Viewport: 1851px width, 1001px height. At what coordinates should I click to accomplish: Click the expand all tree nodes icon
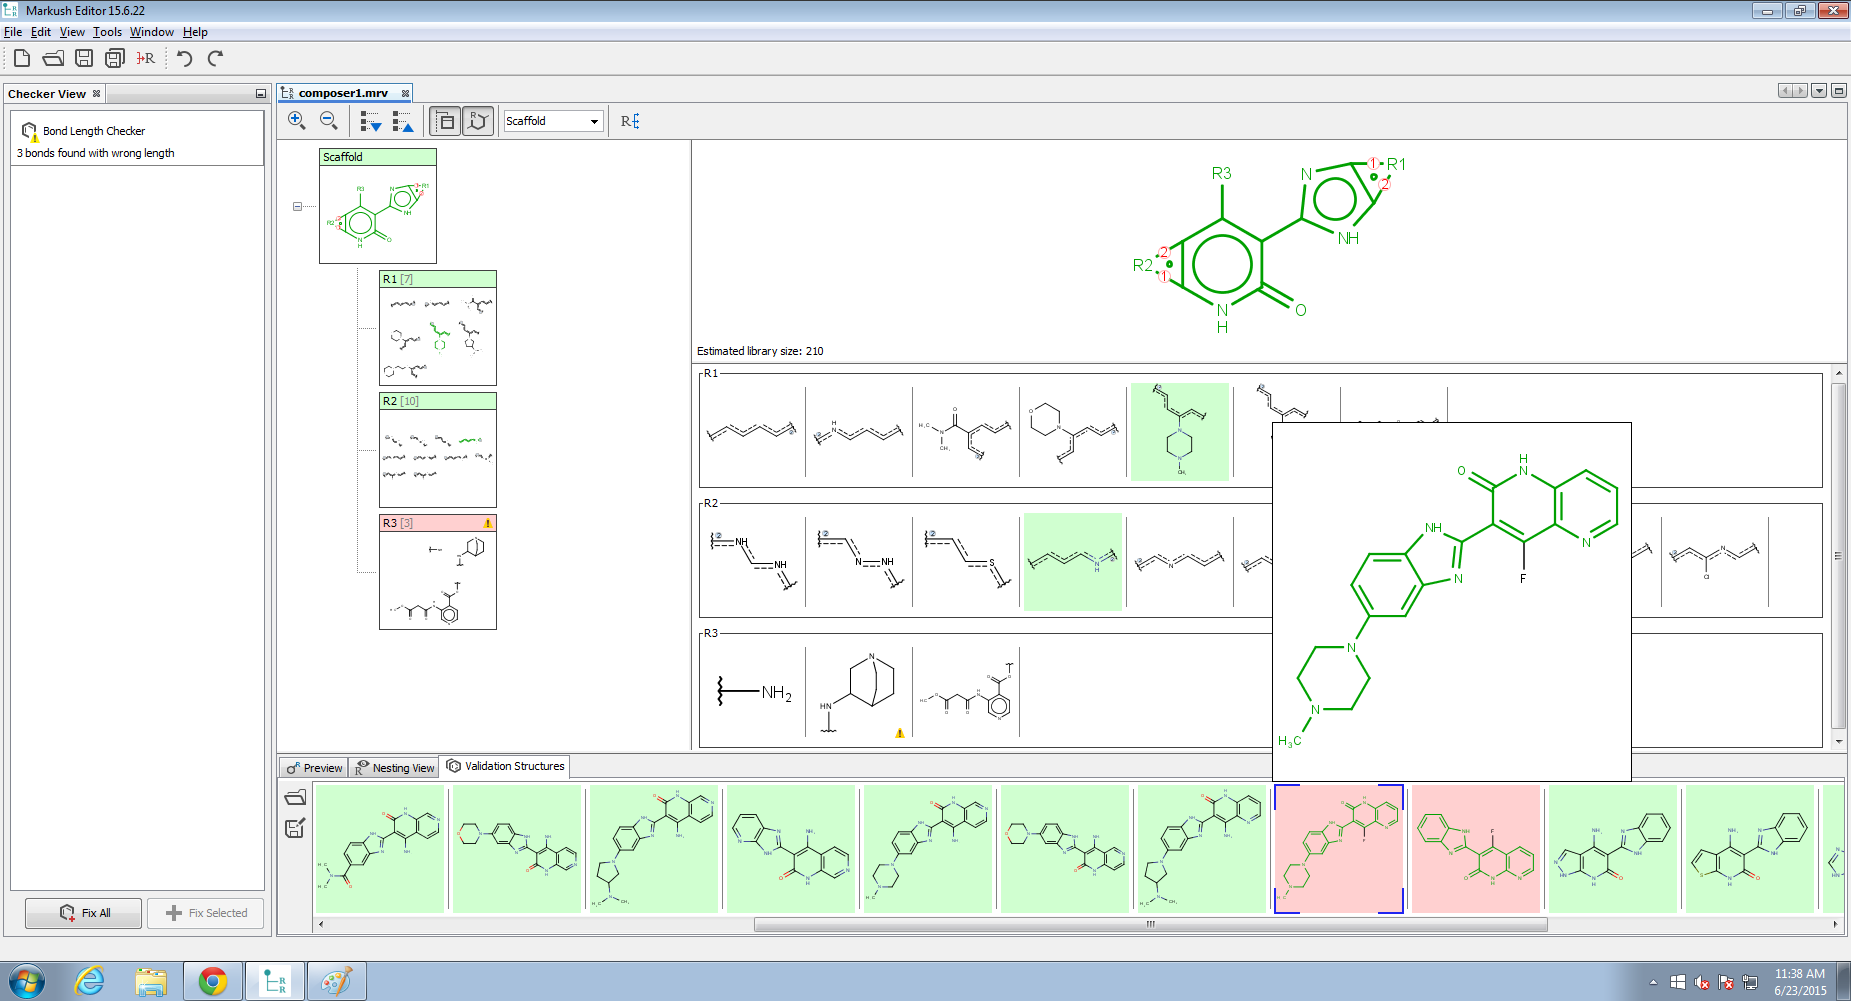coord(371,121)
